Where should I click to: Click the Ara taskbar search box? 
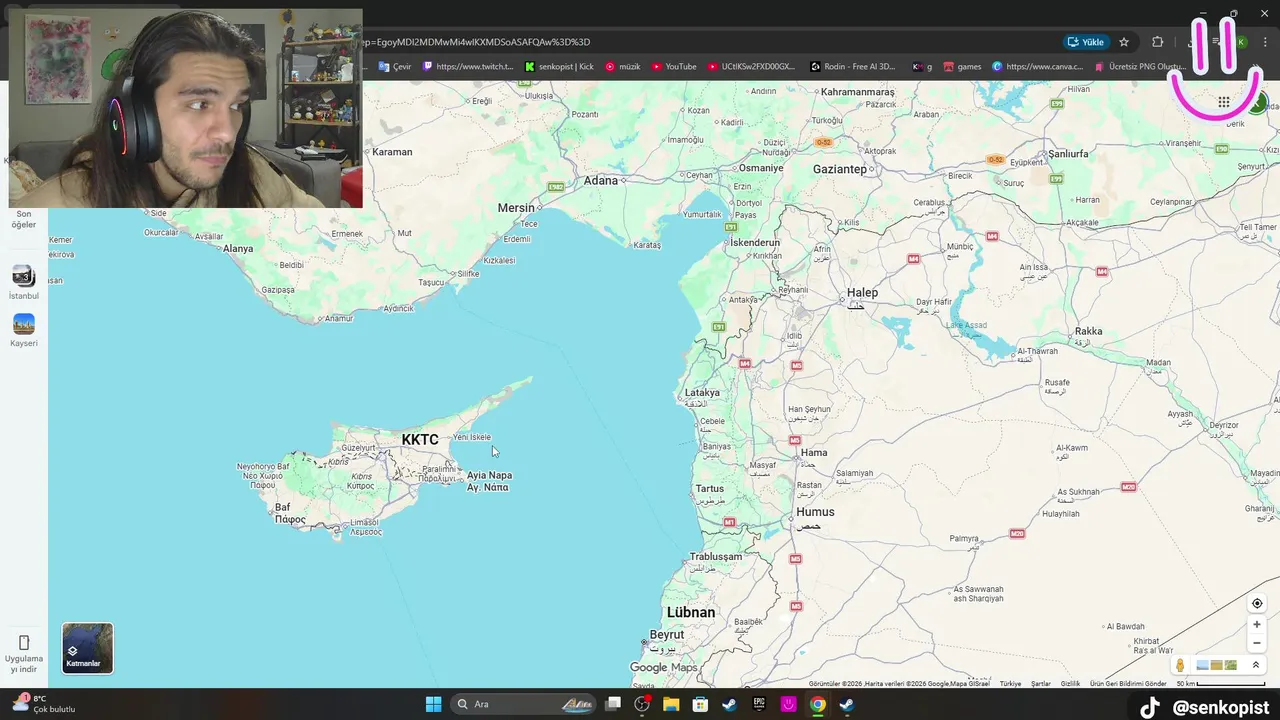coord(524,704)
